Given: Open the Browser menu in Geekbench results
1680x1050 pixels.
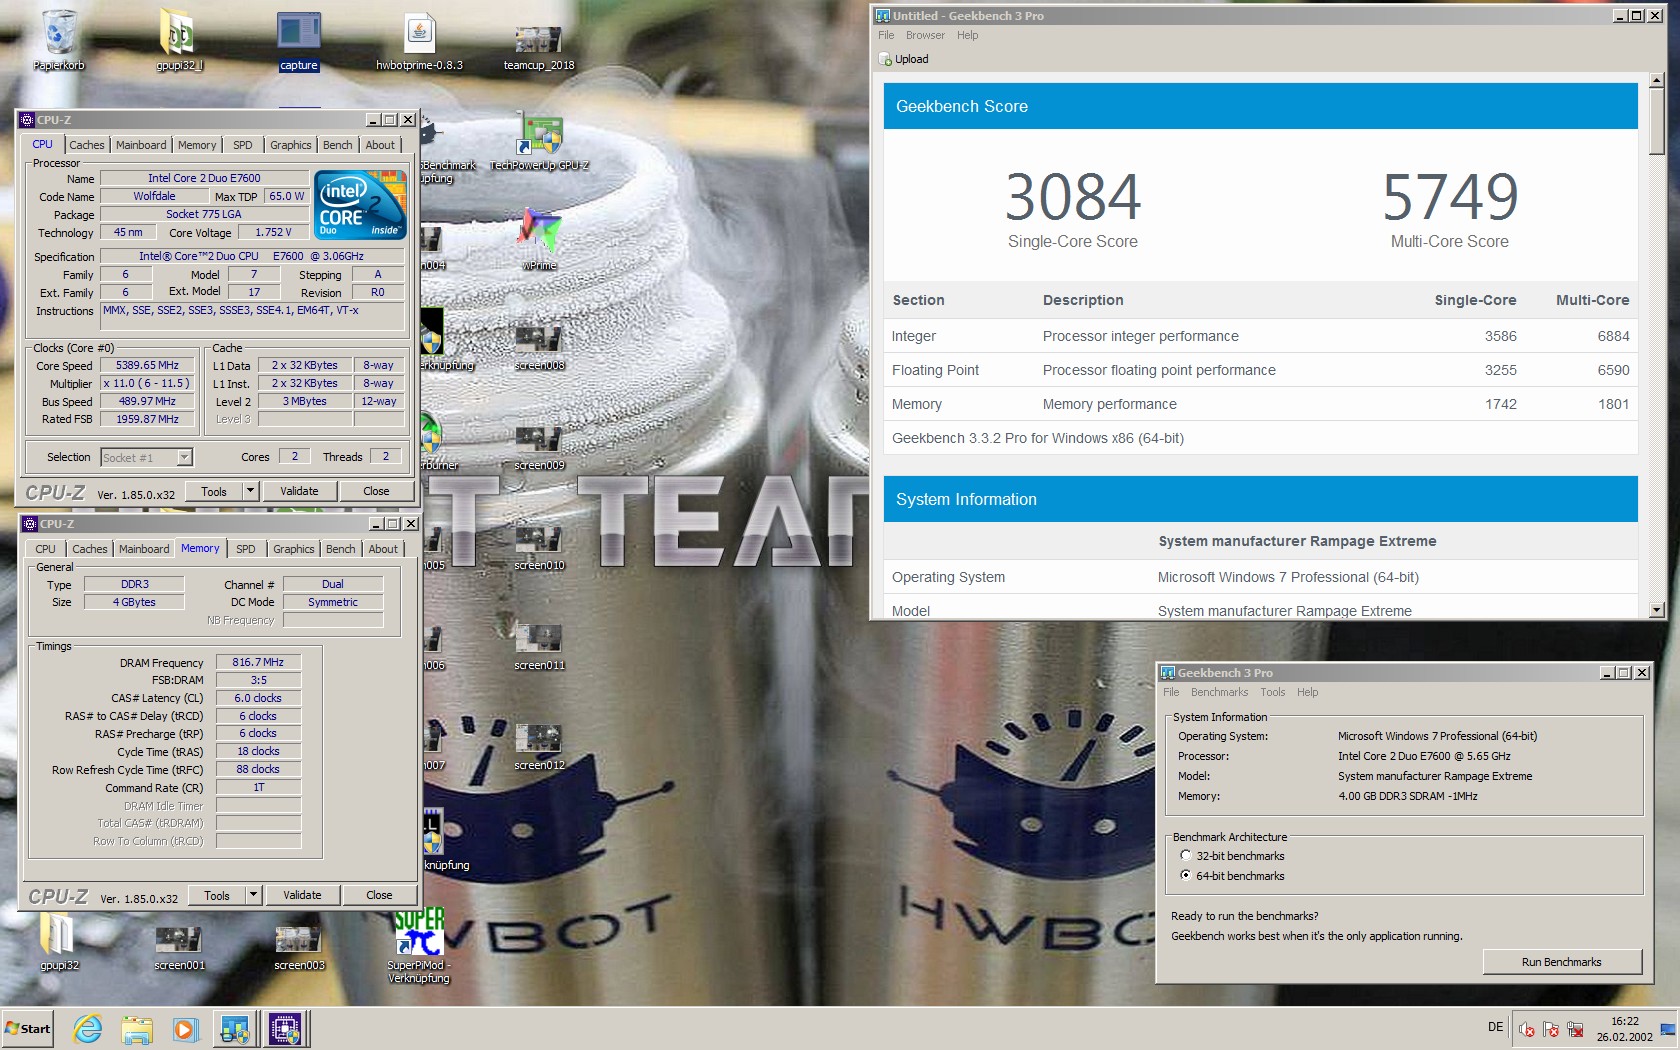Looking at the screenshot, I should 925,35.
